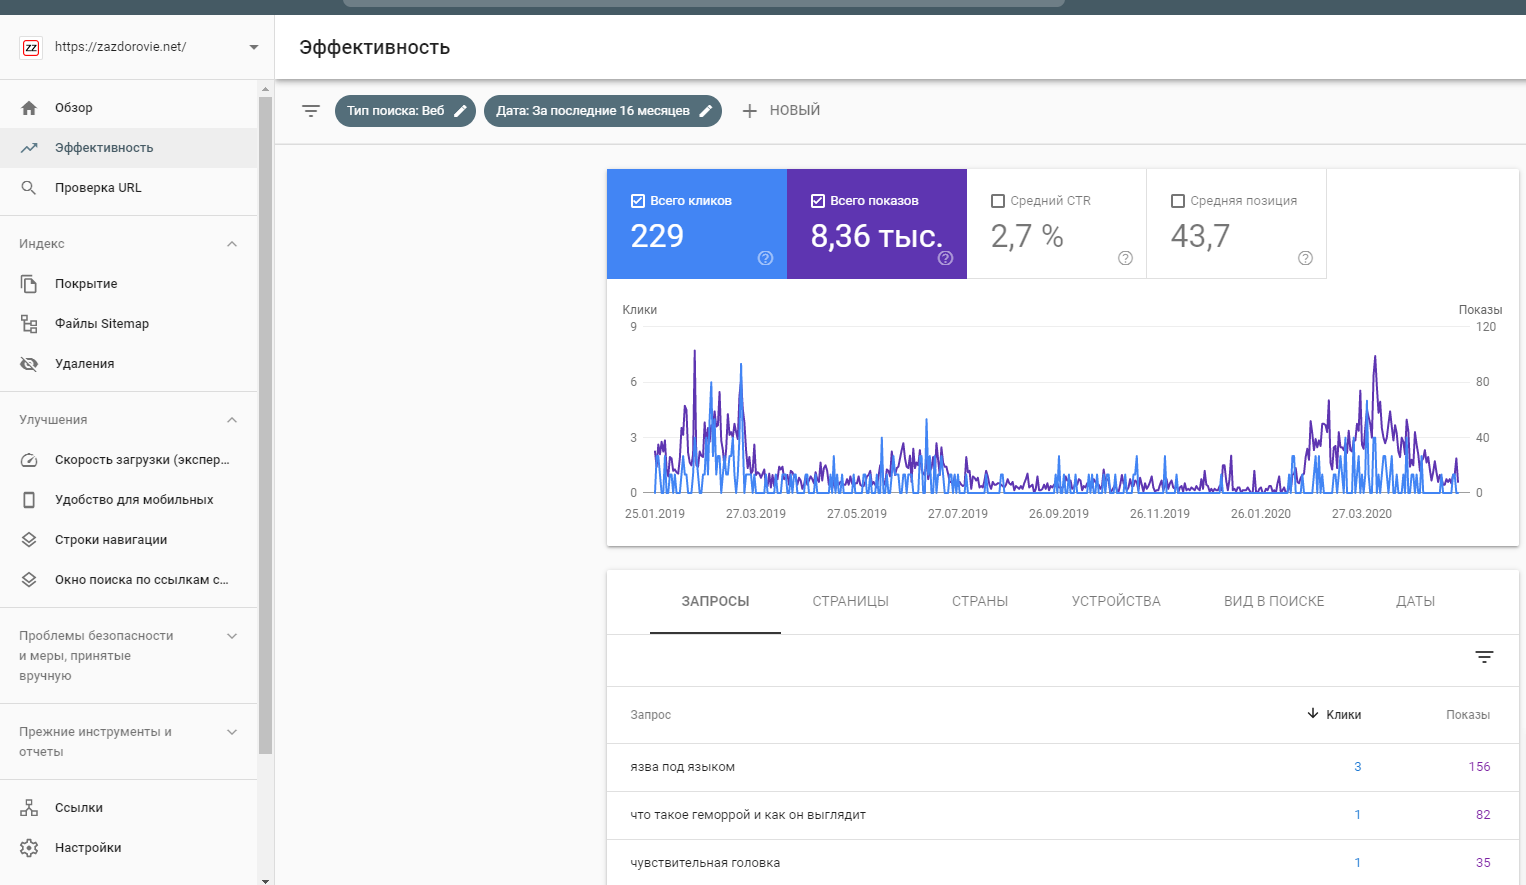Collapse the Индекс section
Viewport: 1526px width, 885px height.
pos(232,244)
